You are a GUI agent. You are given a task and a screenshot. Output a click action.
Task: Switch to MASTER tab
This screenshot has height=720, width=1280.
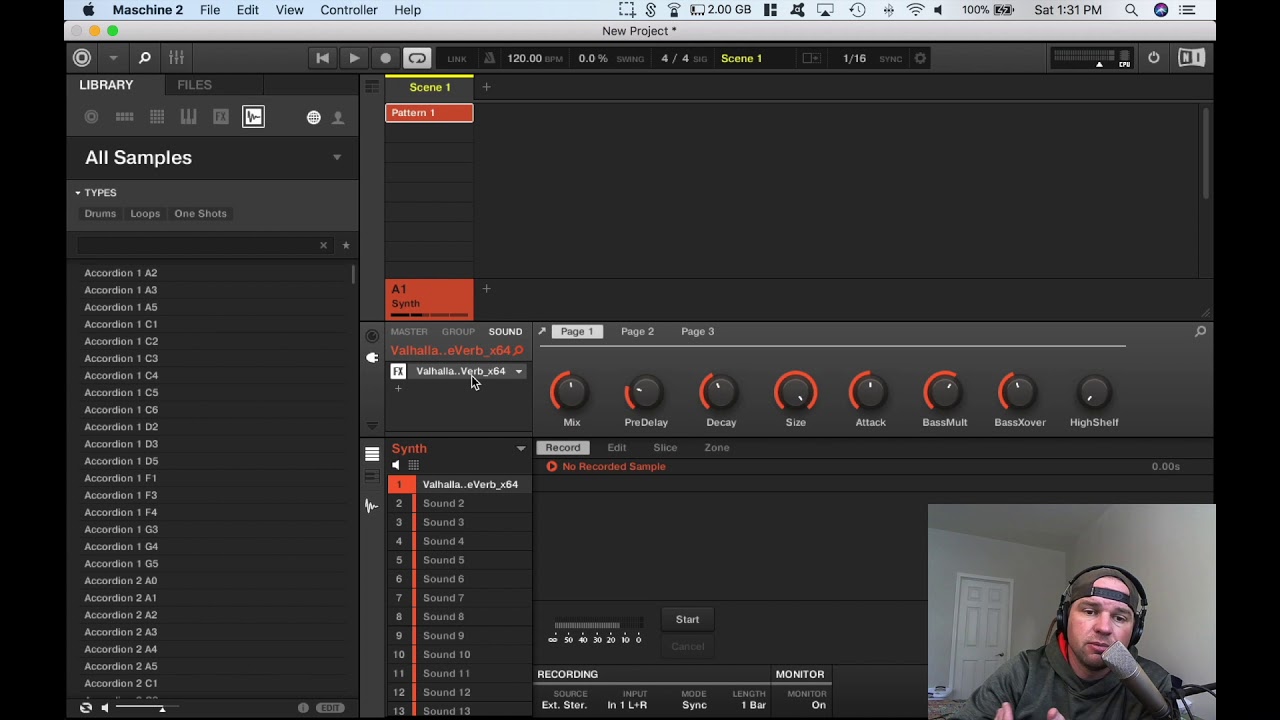point(409,332)
